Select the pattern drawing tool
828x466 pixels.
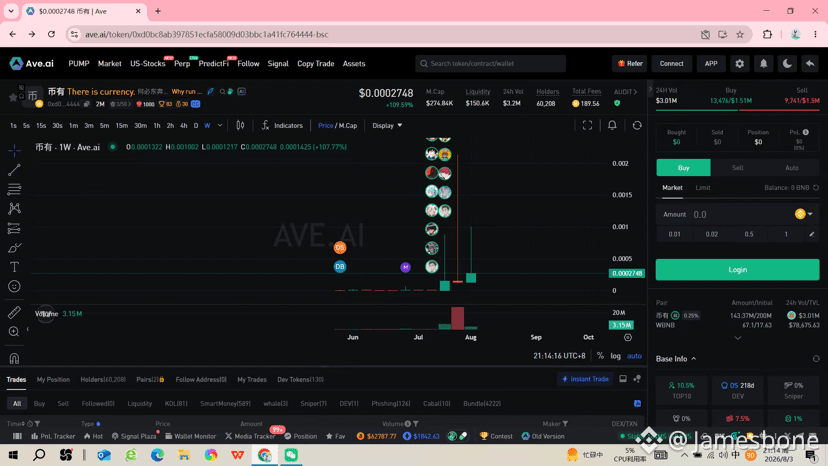pos(14,208)
